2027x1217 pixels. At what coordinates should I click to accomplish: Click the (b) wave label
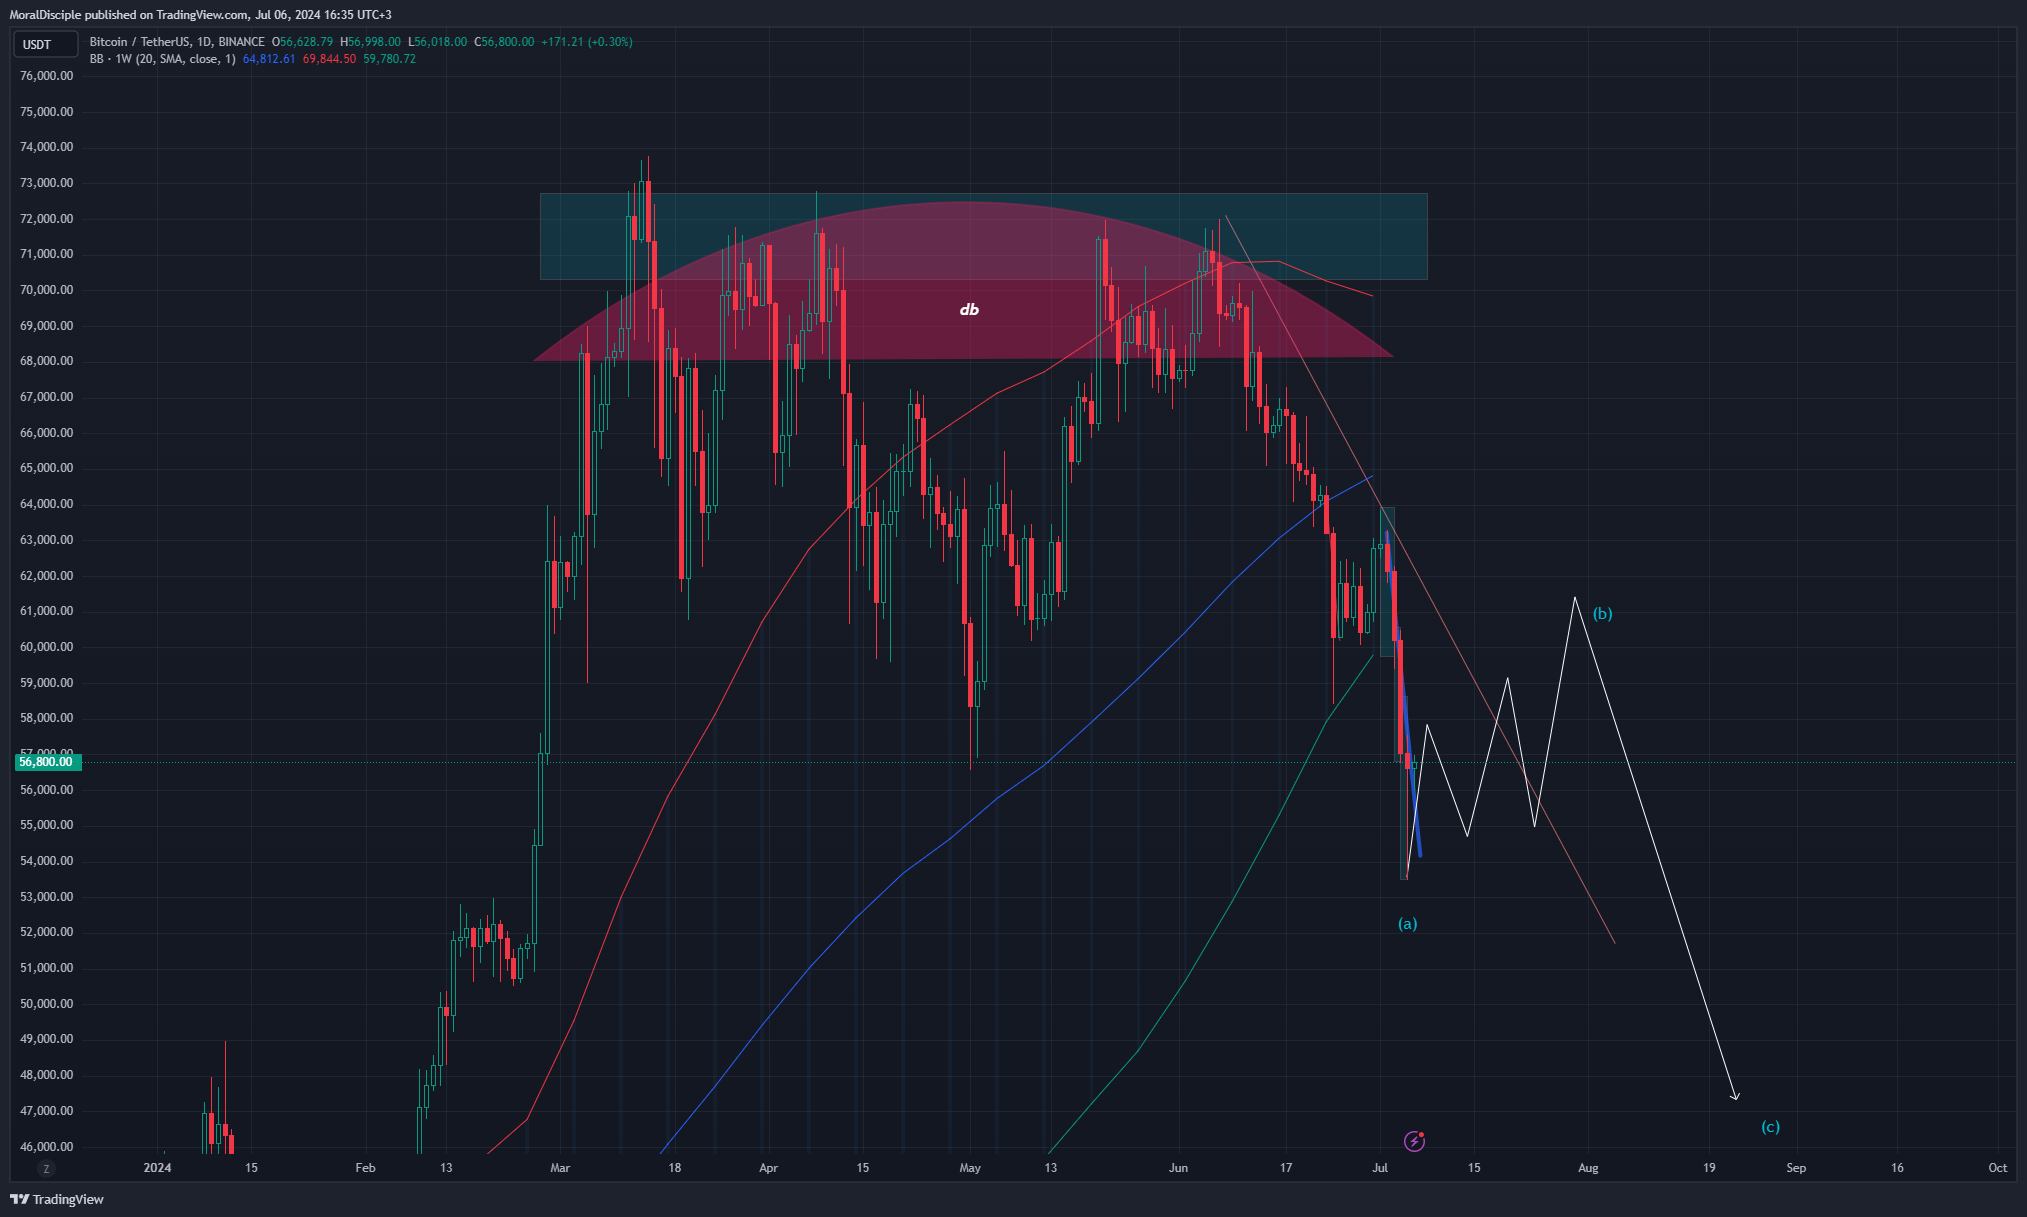(x=1602, y=614)
